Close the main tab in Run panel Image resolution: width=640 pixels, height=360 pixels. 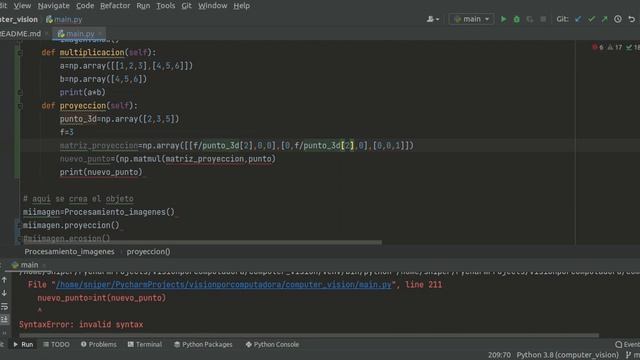click(44, 265)
